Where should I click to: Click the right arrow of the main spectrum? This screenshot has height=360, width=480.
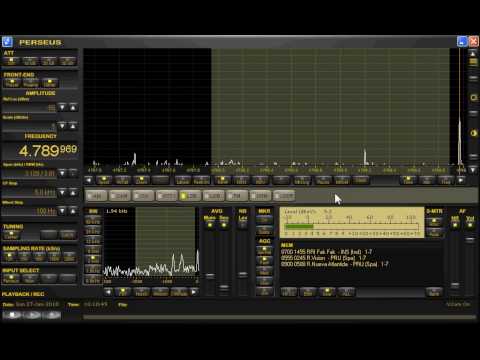tap(461, 180)
